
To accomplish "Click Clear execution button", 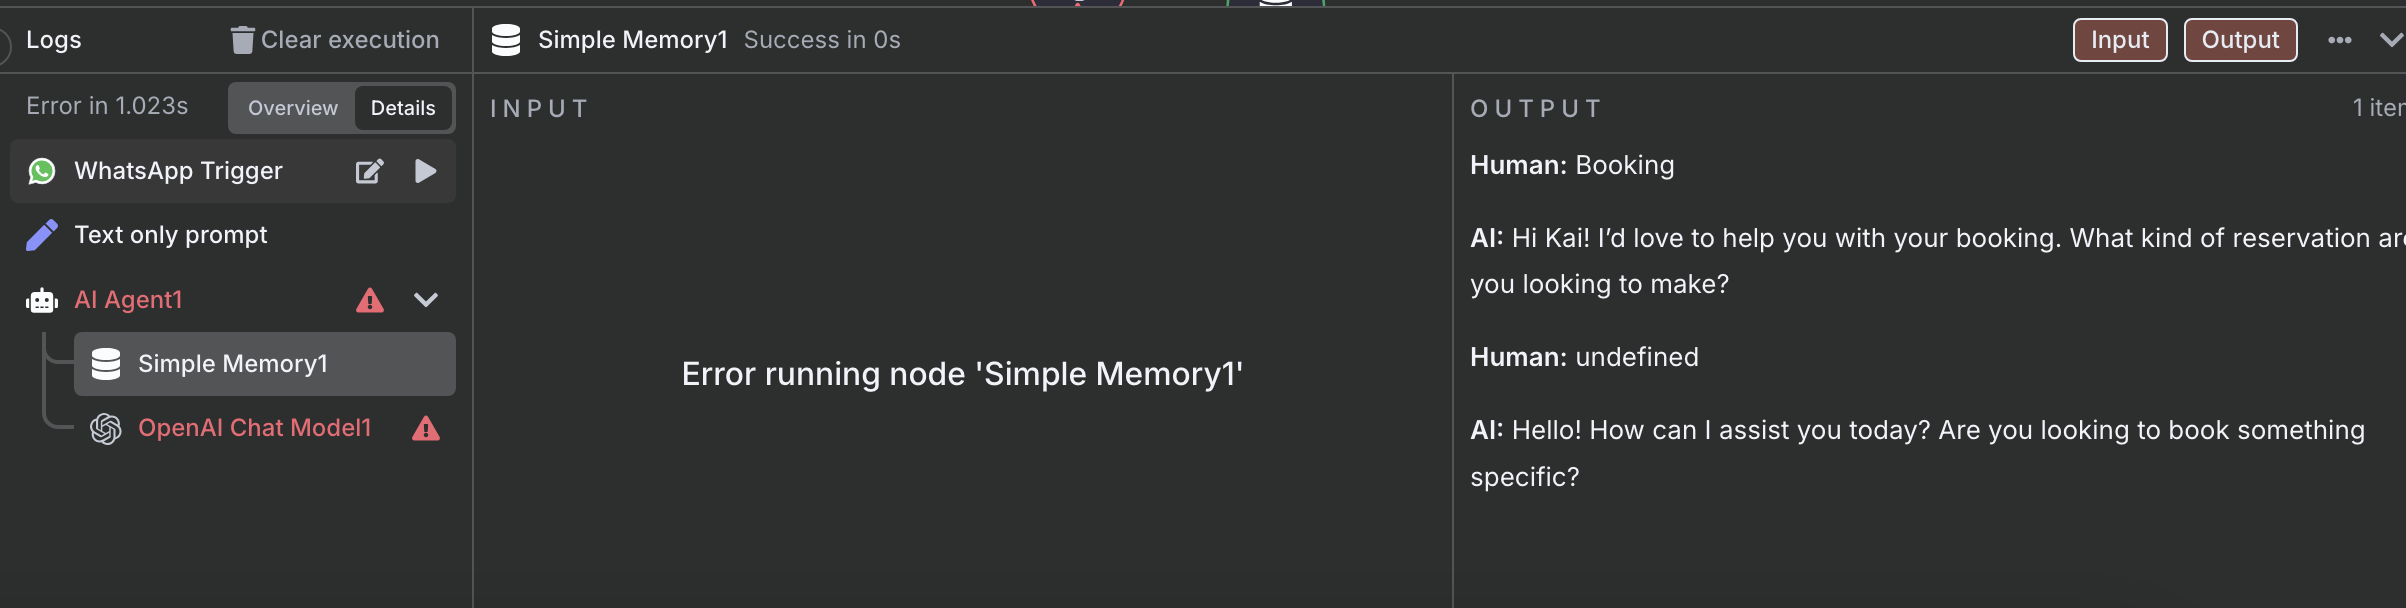I will 335,40.
